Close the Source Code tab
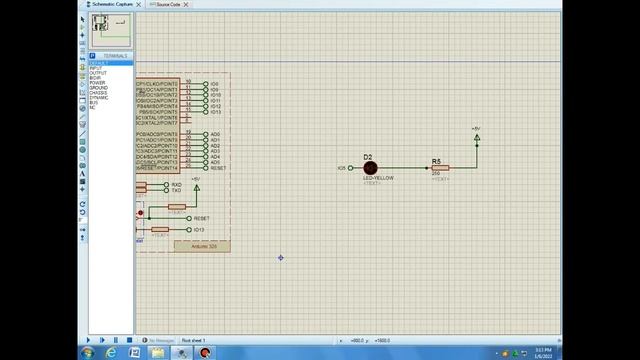 tap(186, 4)
